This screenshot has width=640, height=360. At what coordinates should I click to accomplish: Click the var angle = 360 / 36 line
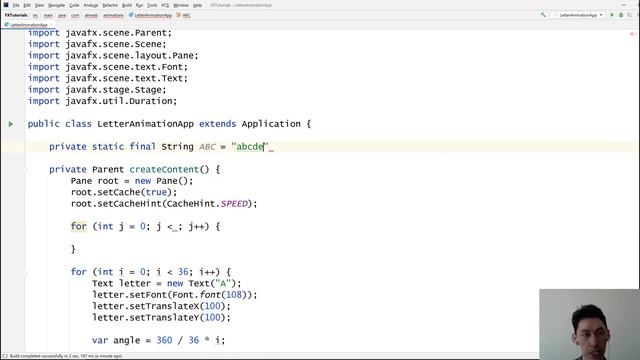[158, 340]
